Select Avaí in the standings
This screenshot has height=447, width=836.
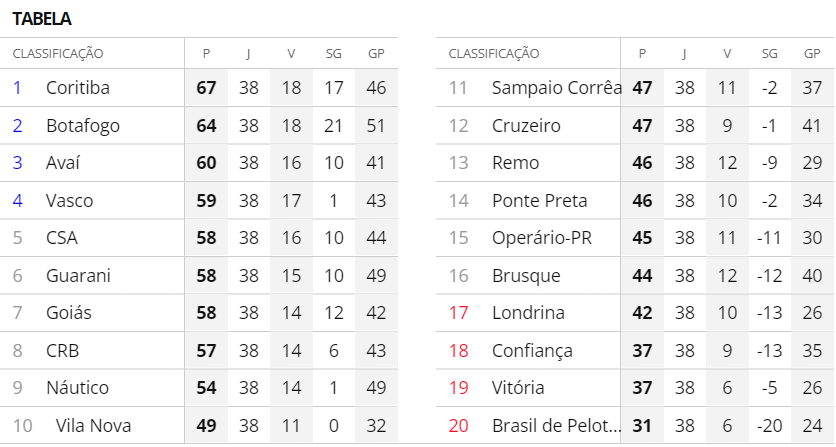[63, 163]
